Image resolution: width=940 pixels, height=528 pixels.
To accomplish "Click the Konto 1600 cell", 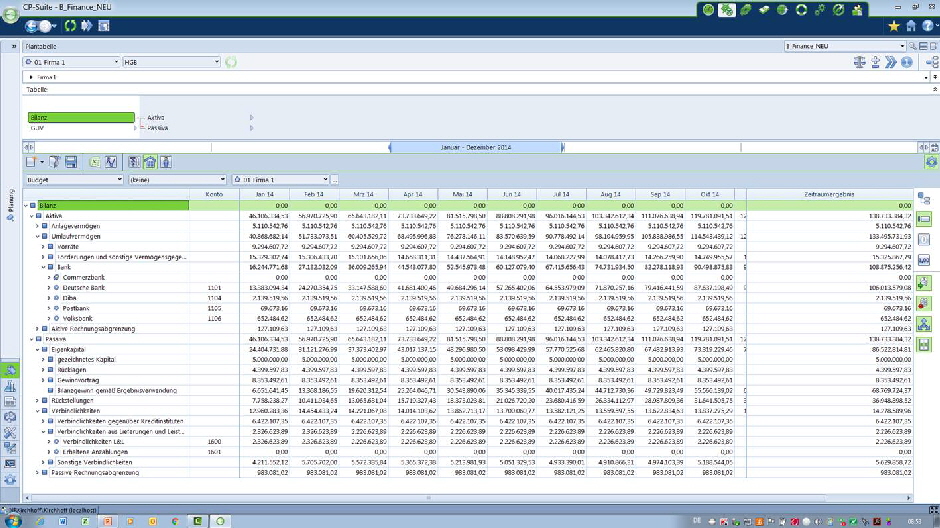I will [214, 442].
